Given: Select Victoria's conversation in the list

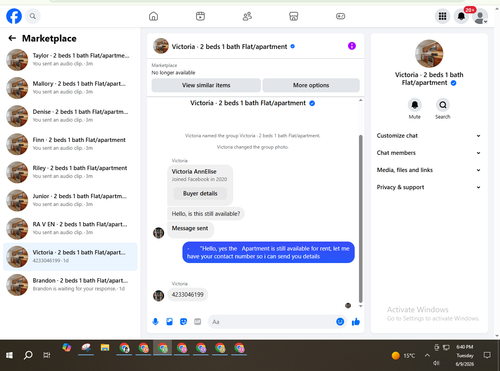Looking at the screenshot, I should (70, 257).
